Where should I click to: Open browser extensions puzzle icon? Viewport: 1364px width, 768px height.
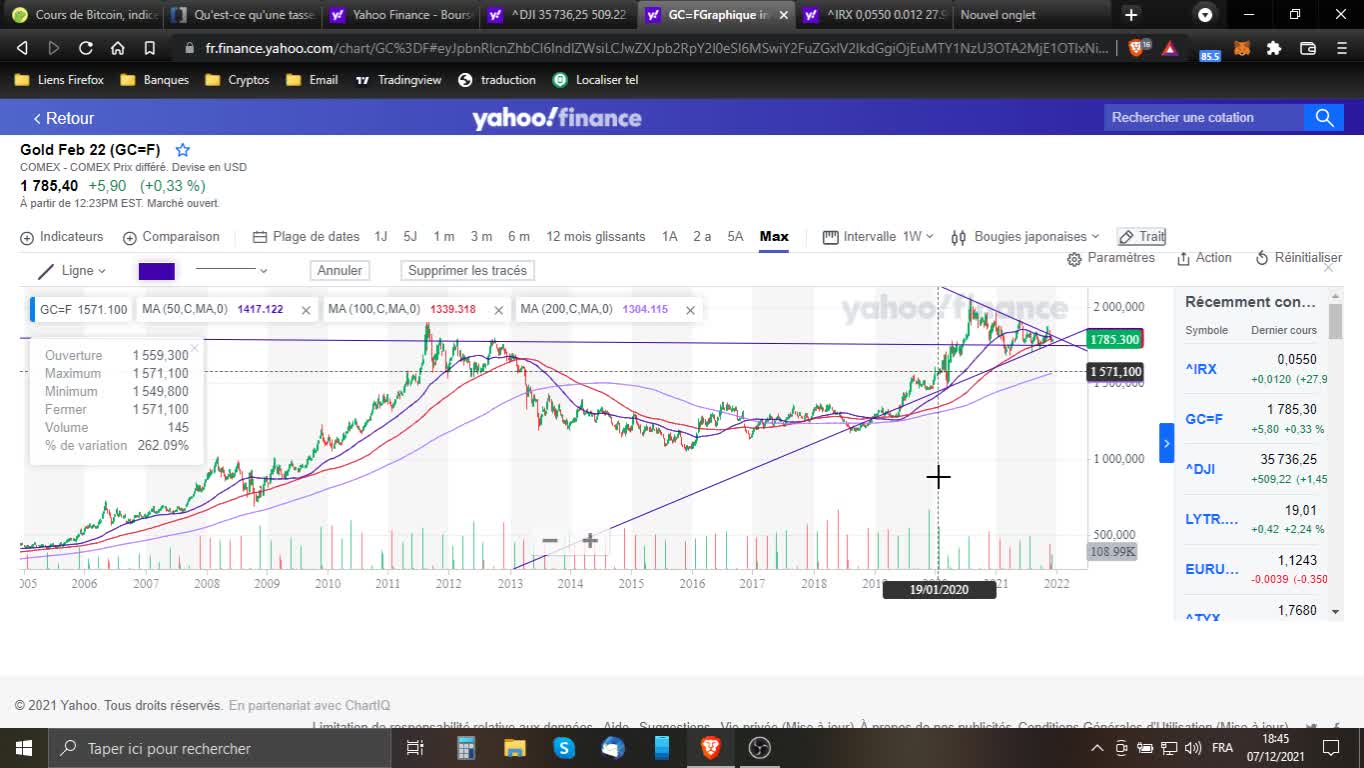pyautogui.click(x=1274, y=48)
